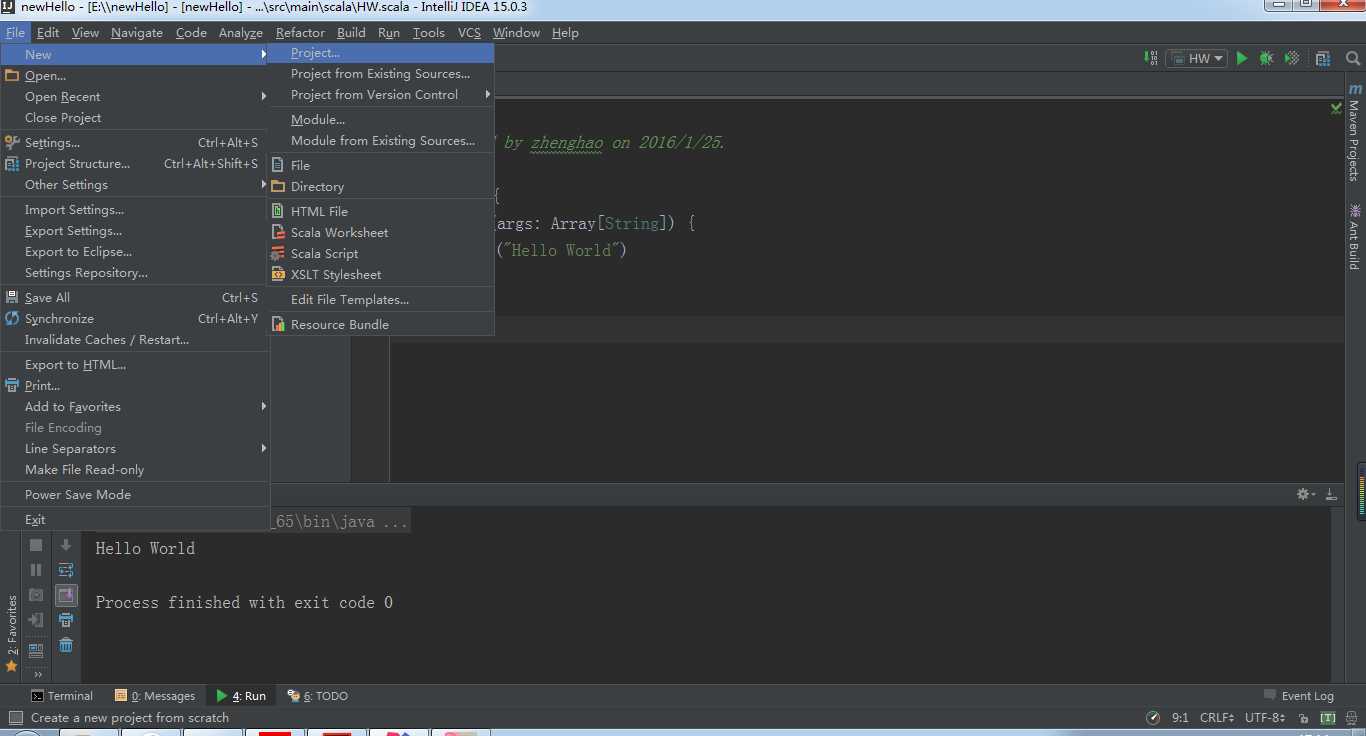Toggle scroll to end icon in Run console

tap(66, 595)
